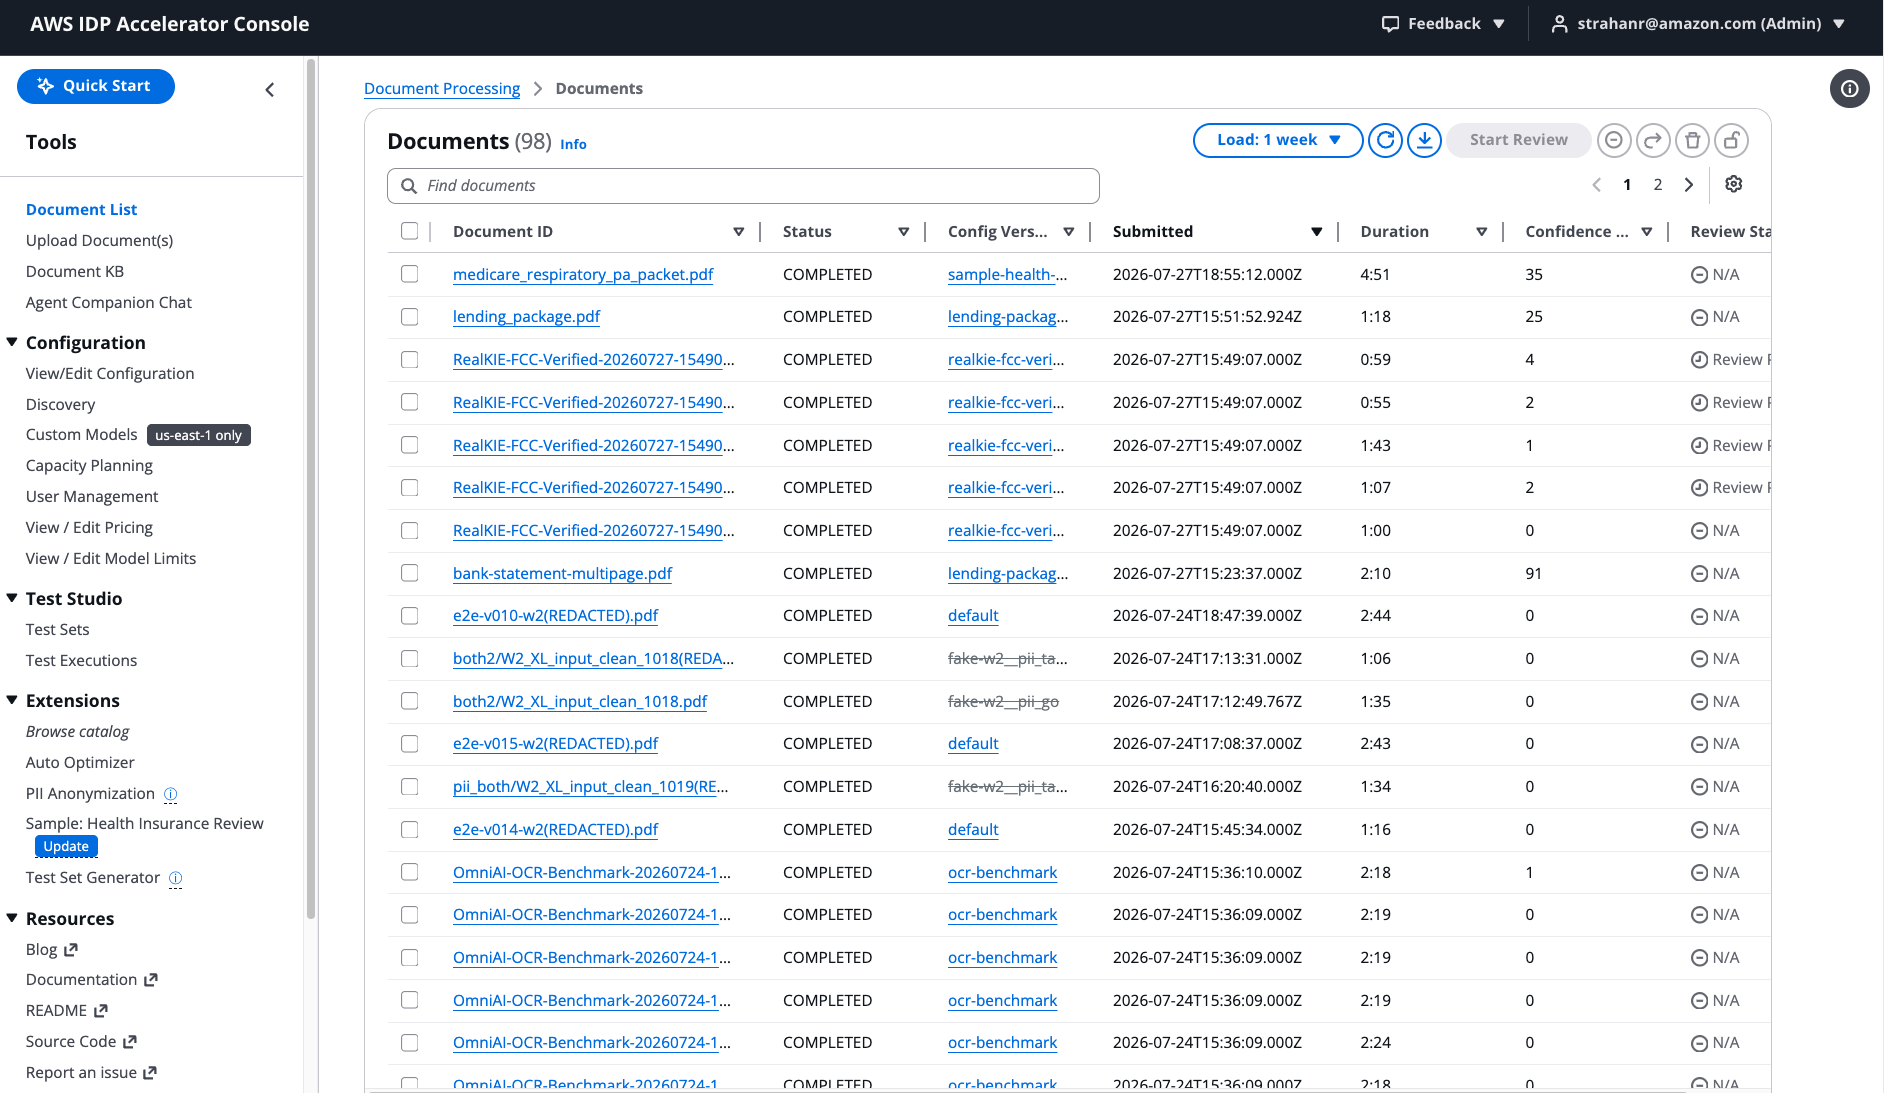
Task: Open the medicare_respiratory_pa_packet.pdf document link
Action: (x=583, y=275)
